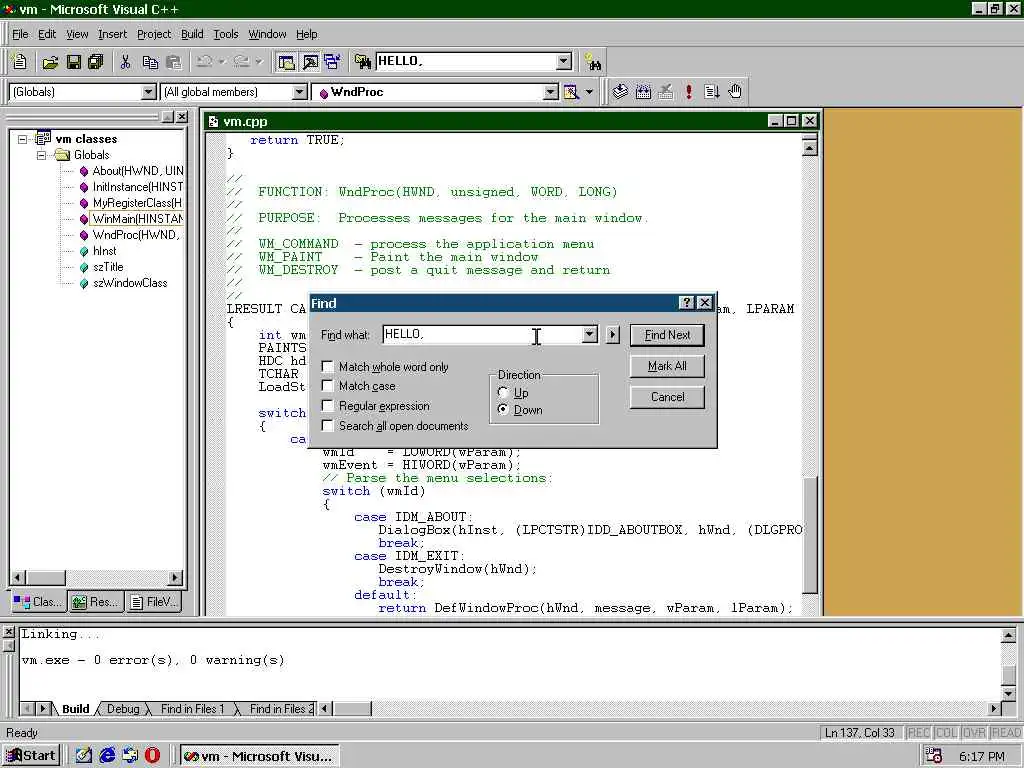Viewport: 1024px width, 768px height.
Task: Open the (Globals) class dropdown
Action: pyautogui.click(x=148, y=92)
